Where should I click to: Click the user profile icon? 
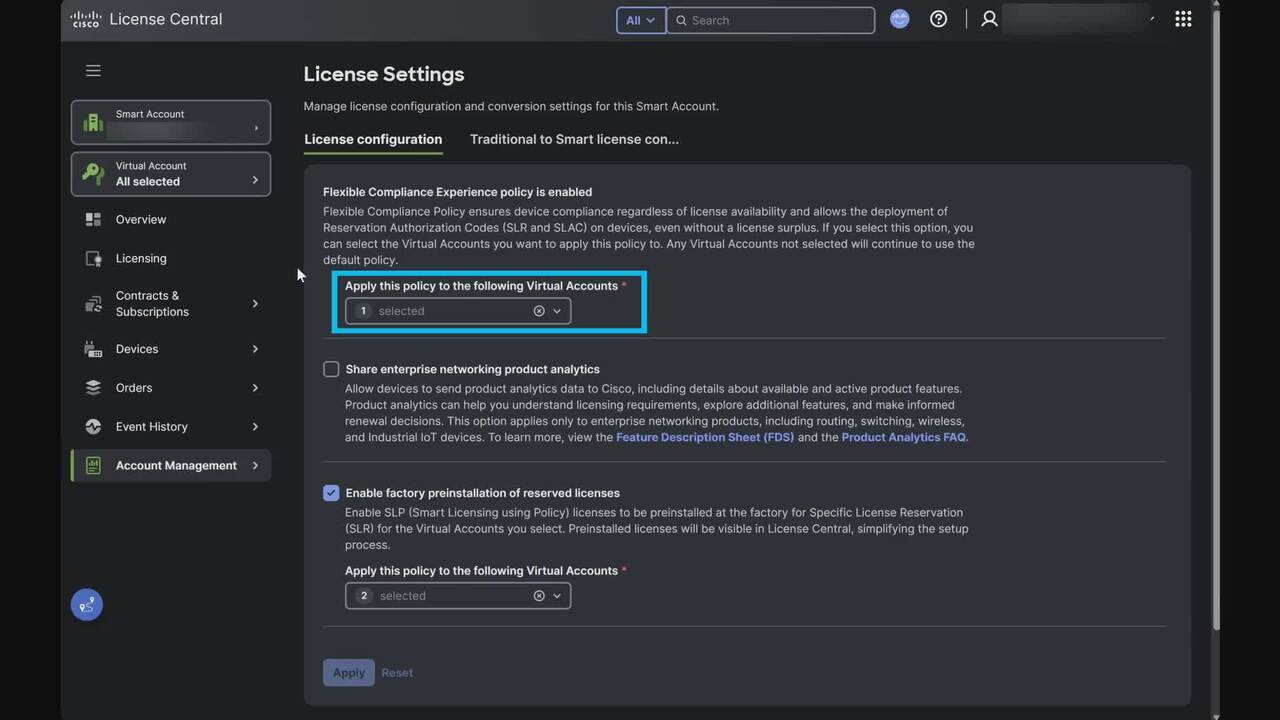click(x=989, y=19)
